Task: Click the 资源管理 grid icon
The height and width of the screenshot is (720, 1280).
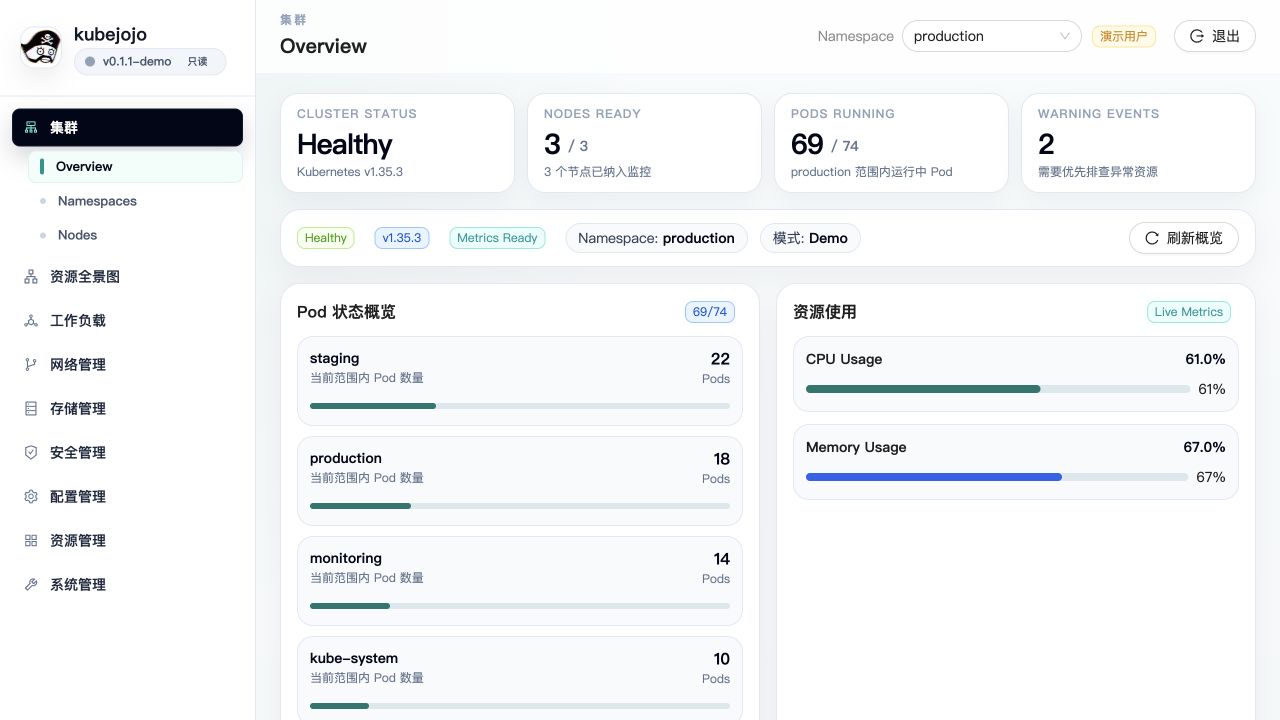Action: (31, 541)
